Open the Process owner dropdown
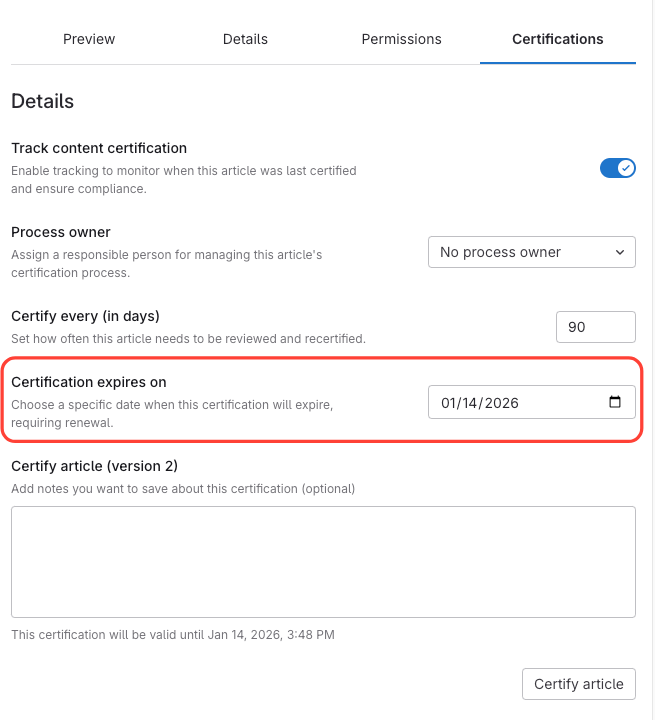 [531, 252]
